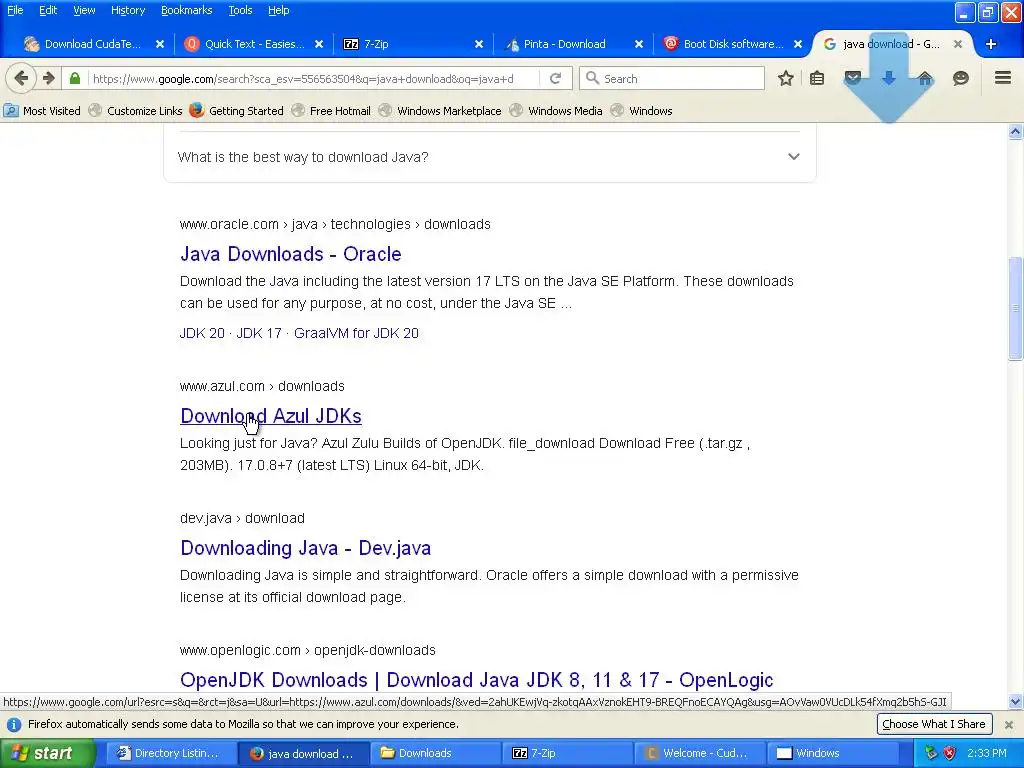Open the History menu
The image size is (1024, 768).
(x=127, y=10)
